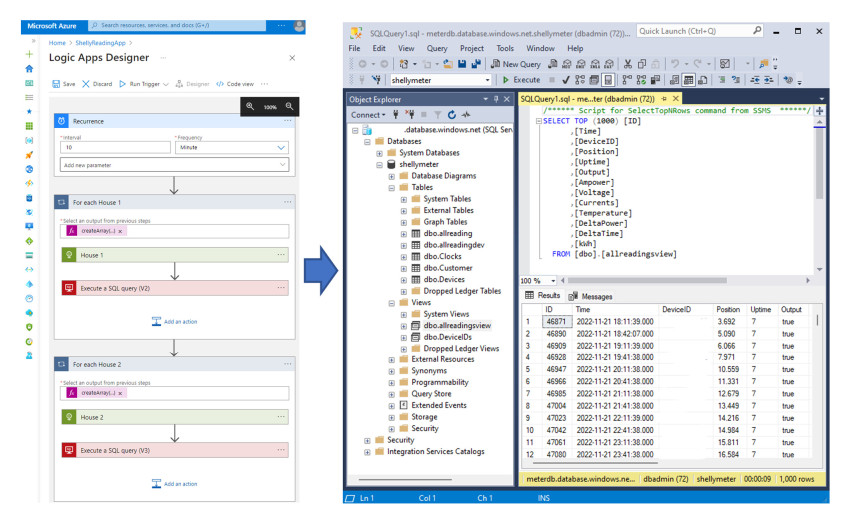This screenshot has width=862, height=519.
Task: Expand the dbo.Customer table node
Action: (x=404, y=268)
